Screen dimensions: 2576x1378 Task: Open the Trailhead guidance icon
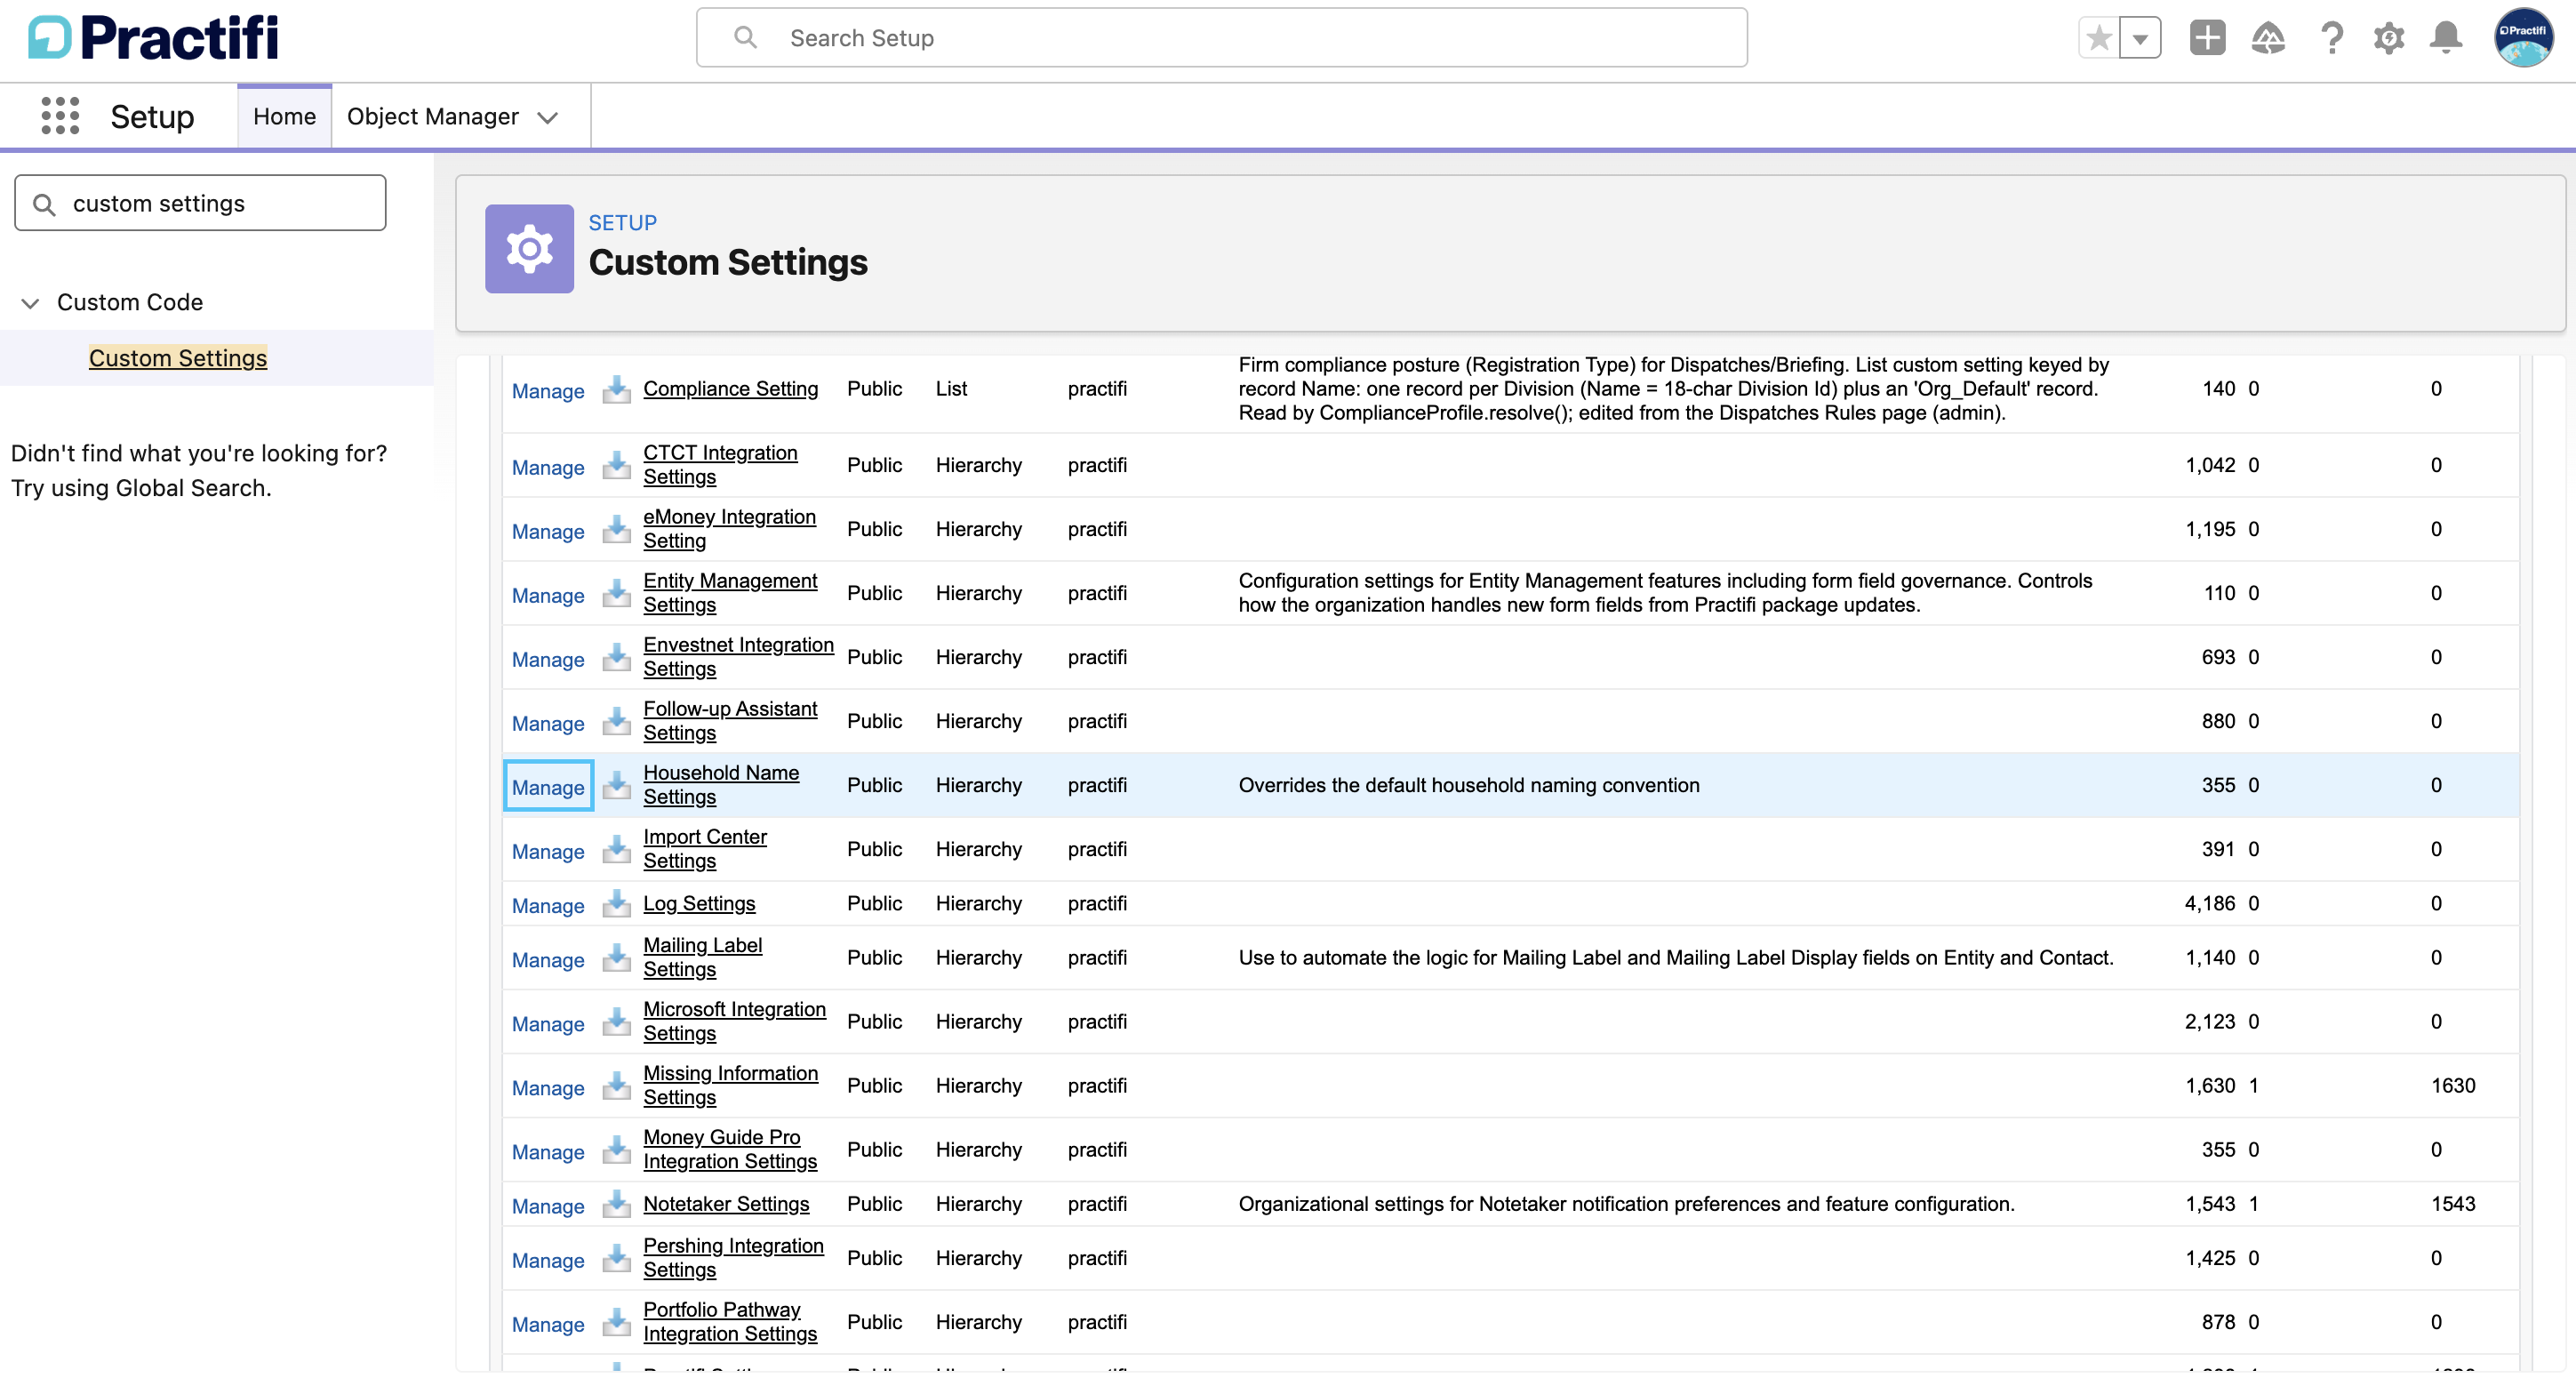[x=2268, y=38]
